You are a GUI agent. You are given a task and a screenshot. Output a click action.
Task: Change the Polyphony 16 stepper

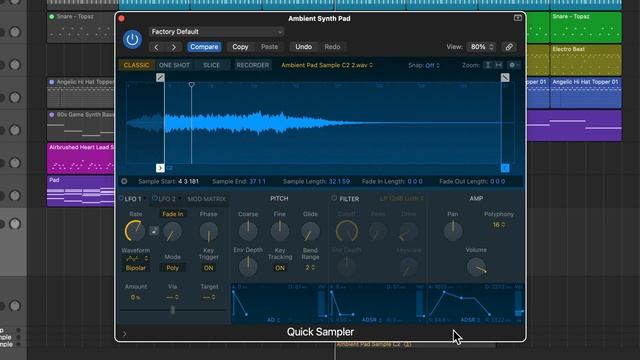click(x=499, y=224)
